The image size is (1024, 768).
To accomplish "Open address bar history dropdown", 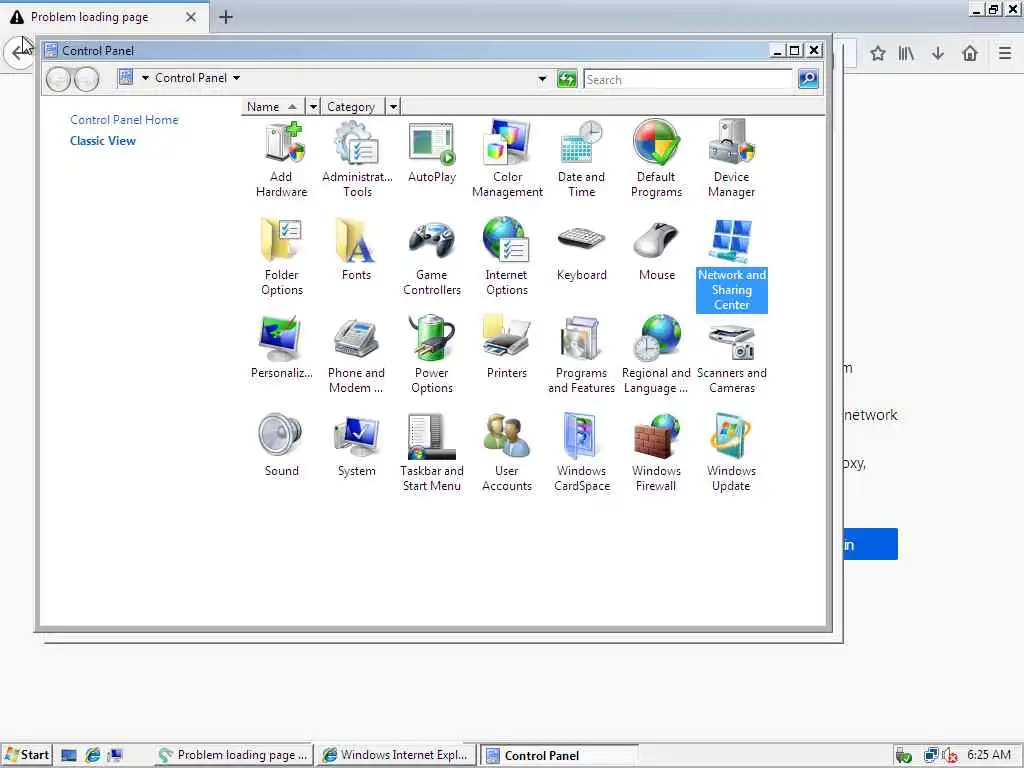I will click(x=542, y=79).
